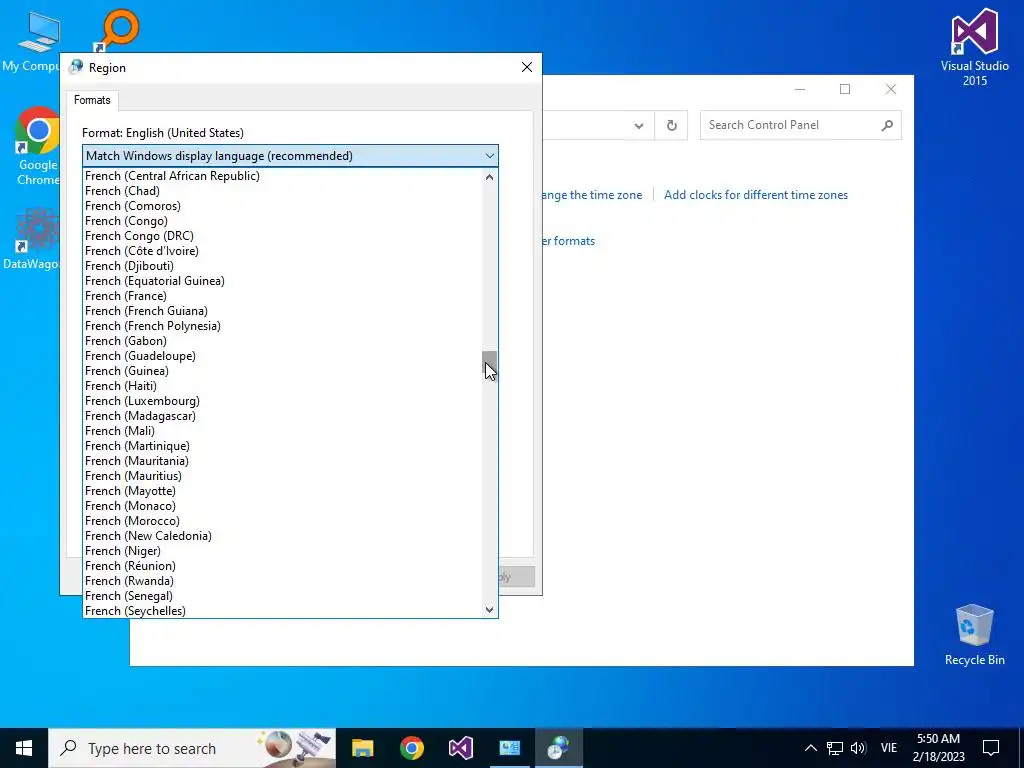
Task: Open the volume tray icon
Action: (x=858, y=748)
